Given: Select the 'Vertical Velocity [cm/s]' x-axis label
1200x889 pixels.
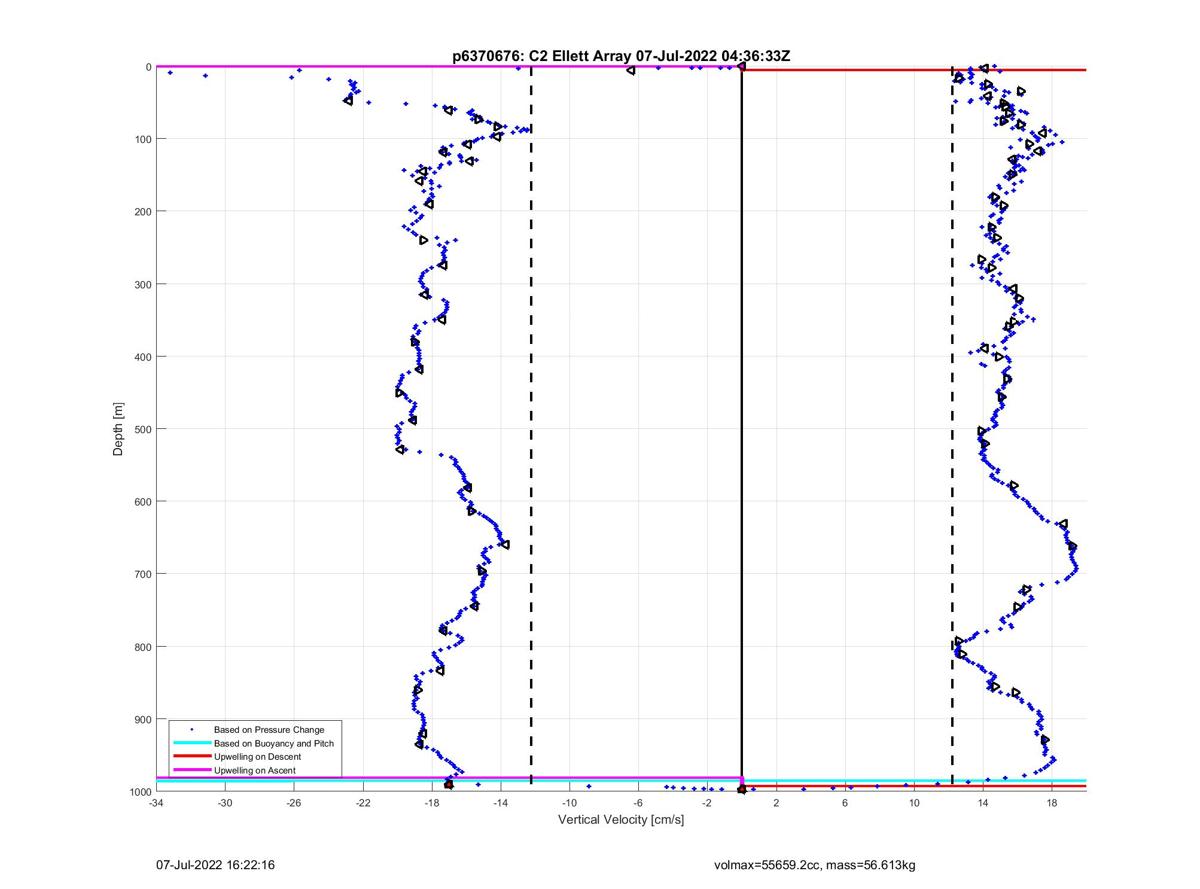Looking at the screenshot, I should pos(621,820).
